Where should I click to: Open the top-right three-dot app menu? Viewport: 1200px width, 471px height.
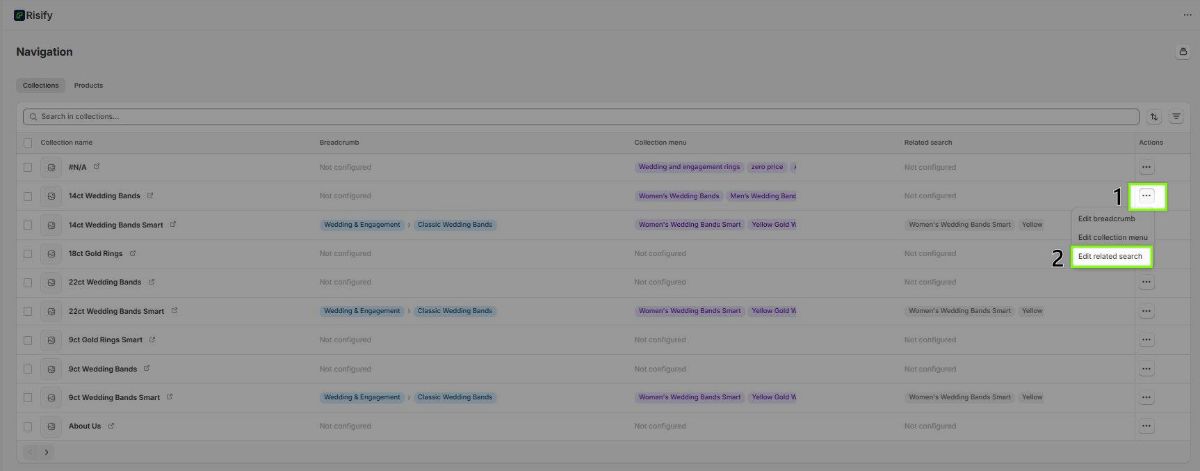click(x=1186, y=15)
